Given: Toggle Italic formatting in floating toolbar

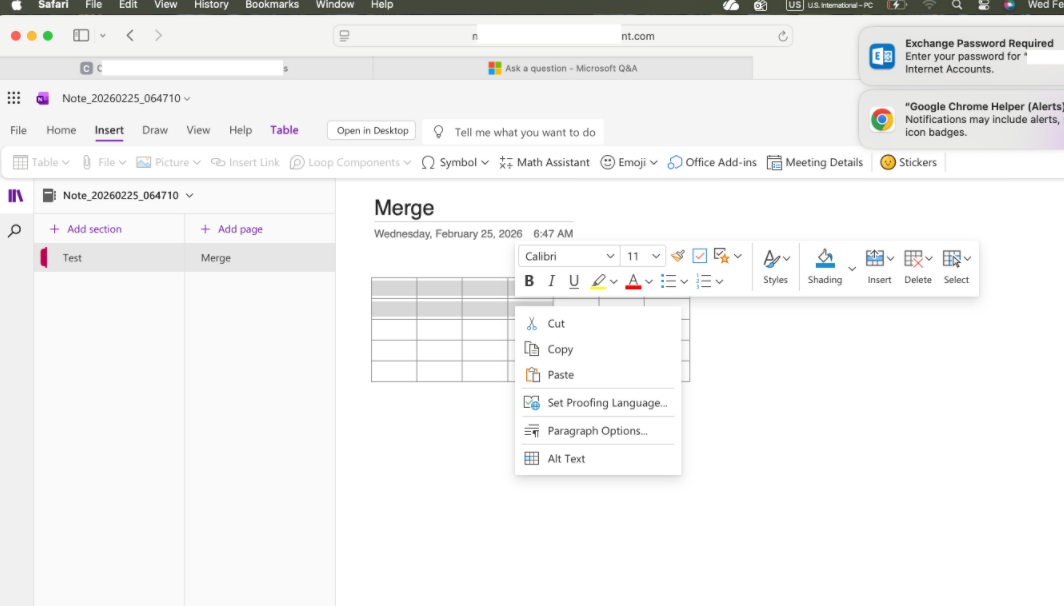Looking at the screenshot, I should pos(552,281).
